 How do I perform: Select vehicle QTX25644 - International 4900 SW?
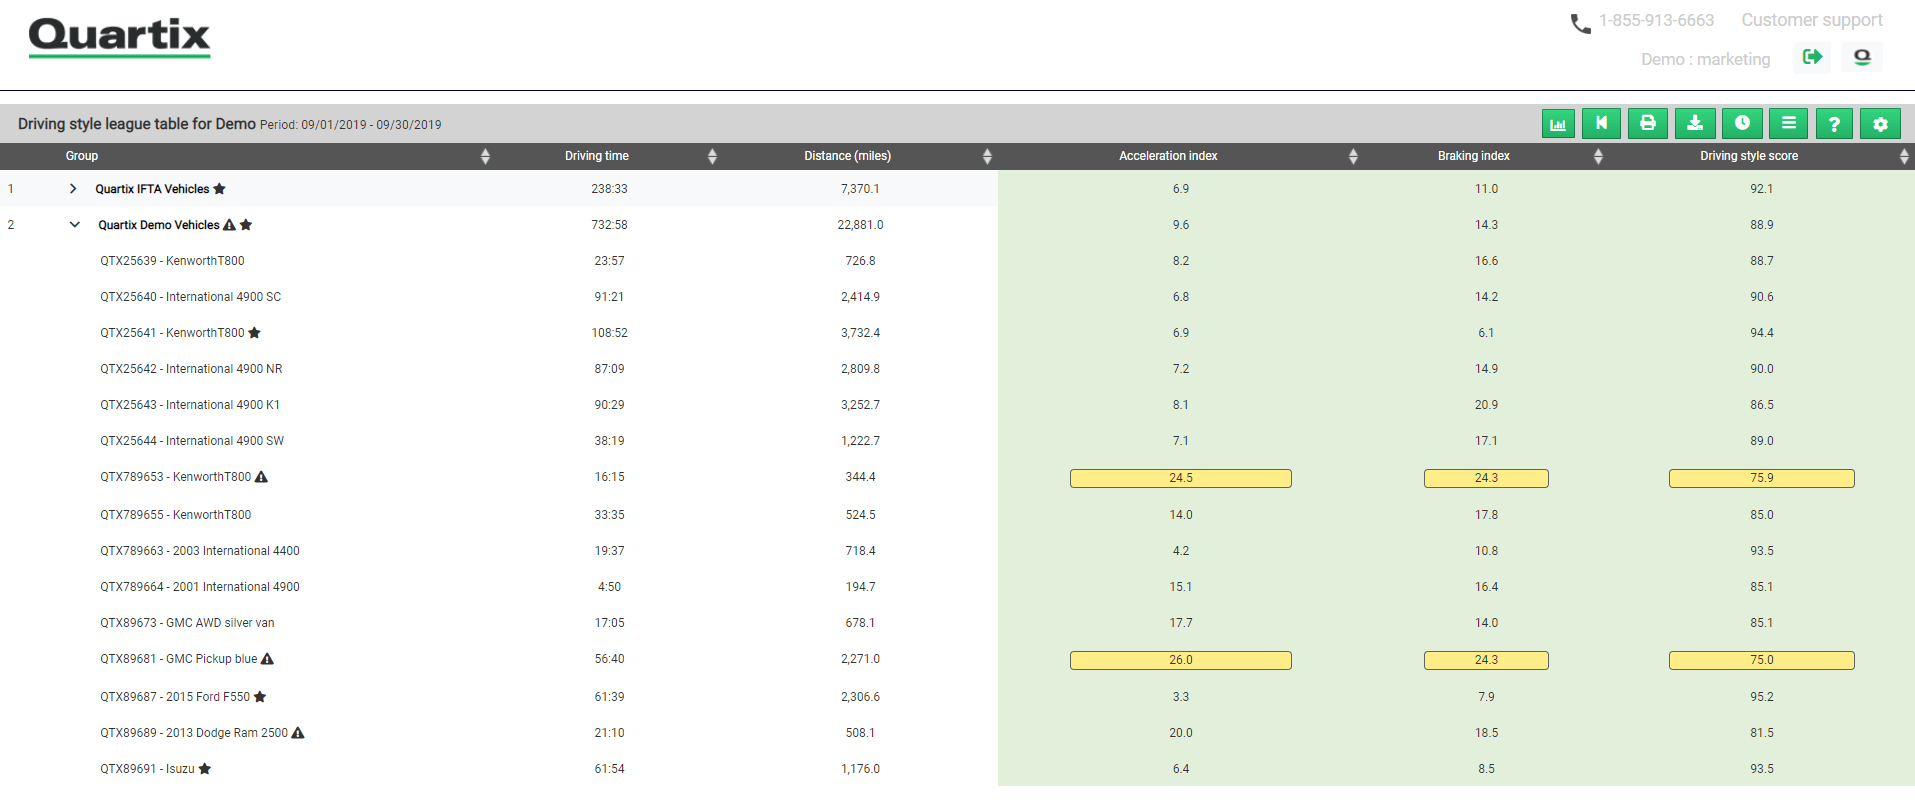[x=192, y=441]
